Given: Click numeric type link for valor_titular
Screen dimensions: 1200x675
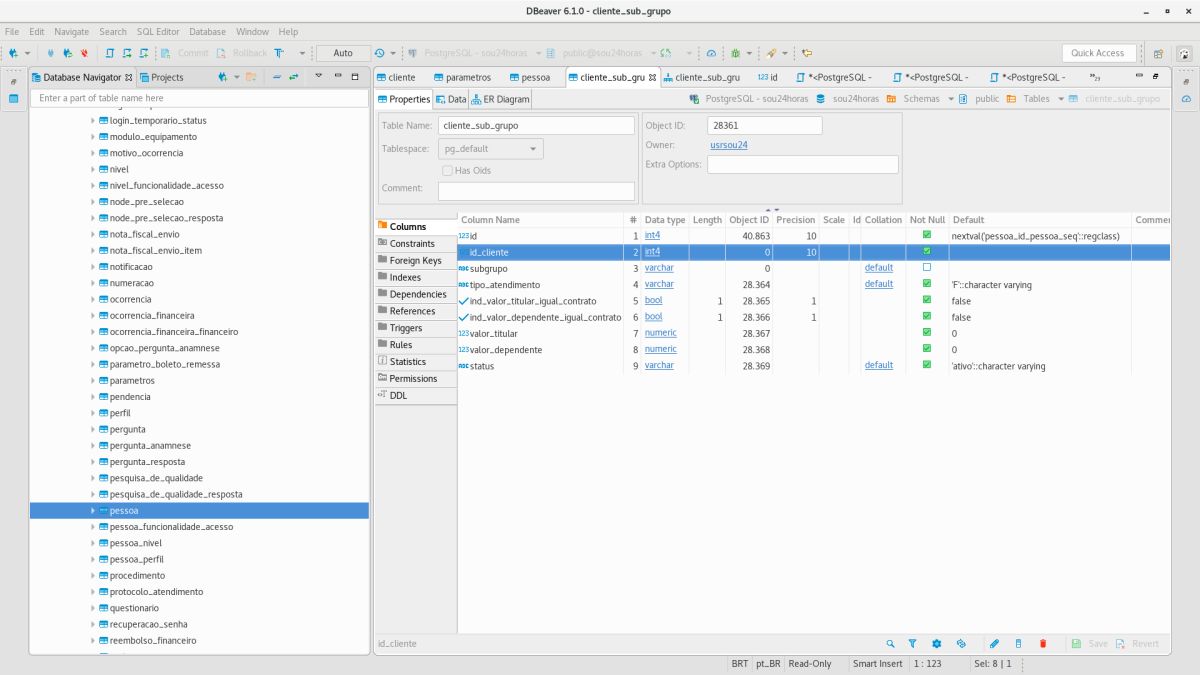Looking at the screenshot, I should coord(660,333).
